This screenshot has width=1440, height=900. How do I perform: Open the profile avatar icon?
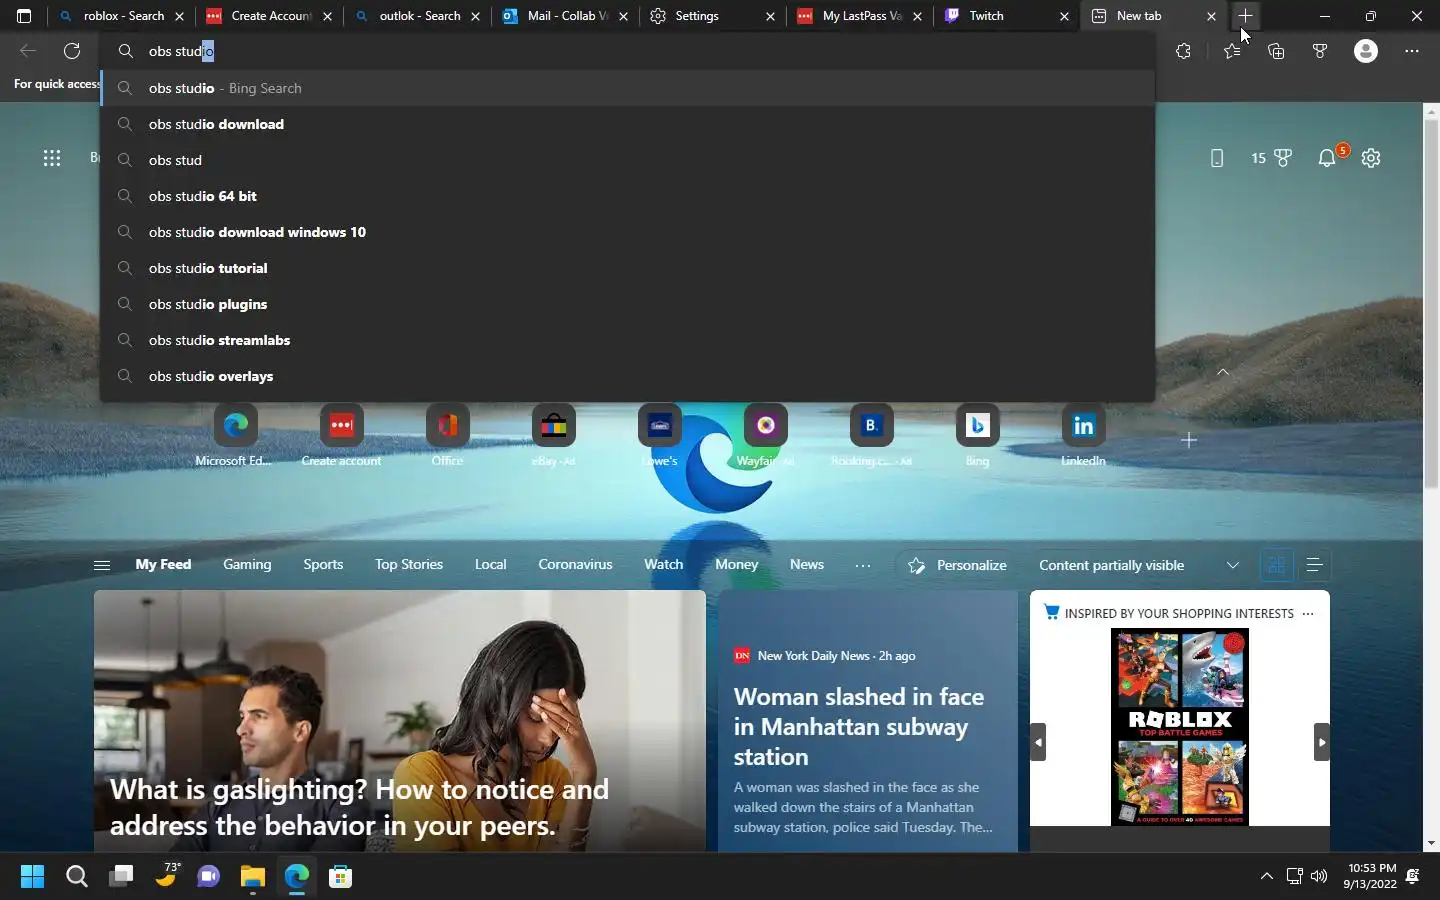coord(1366,51)
